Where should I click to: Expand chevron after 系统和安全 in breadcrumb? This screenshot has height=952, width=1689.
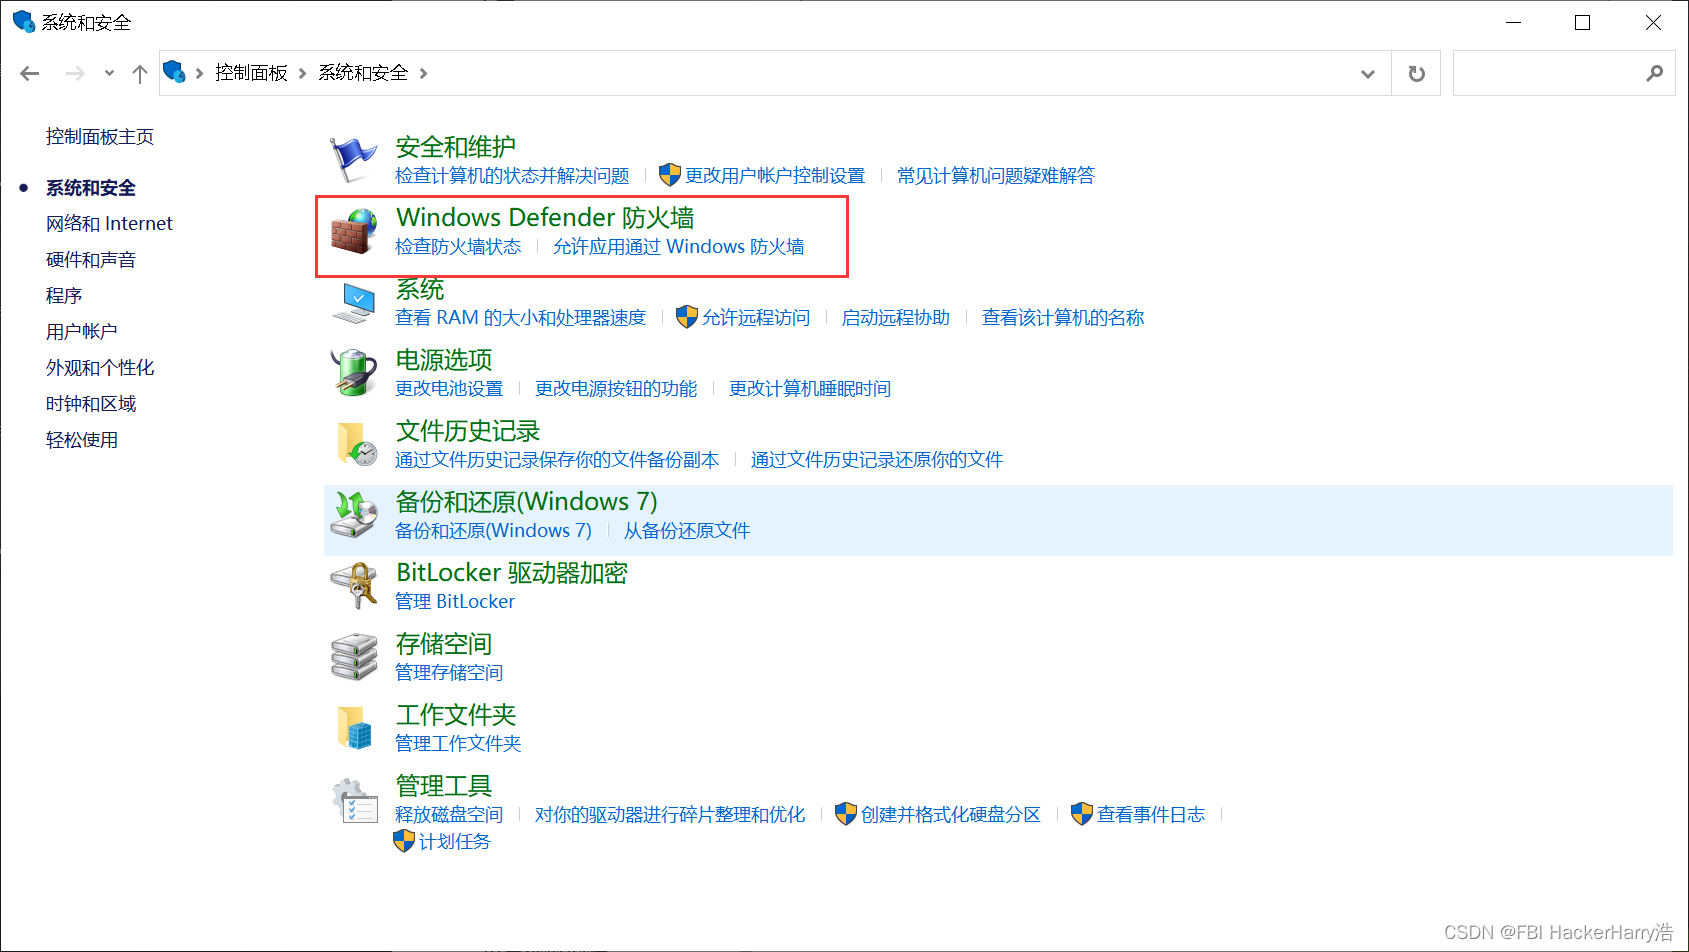pos(424,73)
